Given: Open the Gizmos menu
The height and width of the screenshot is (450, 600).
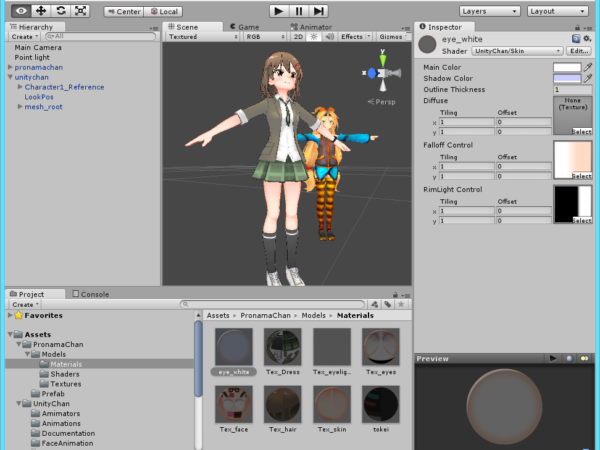Looking at the screenshot, I should pyautogui.click(x=392, y=37).
